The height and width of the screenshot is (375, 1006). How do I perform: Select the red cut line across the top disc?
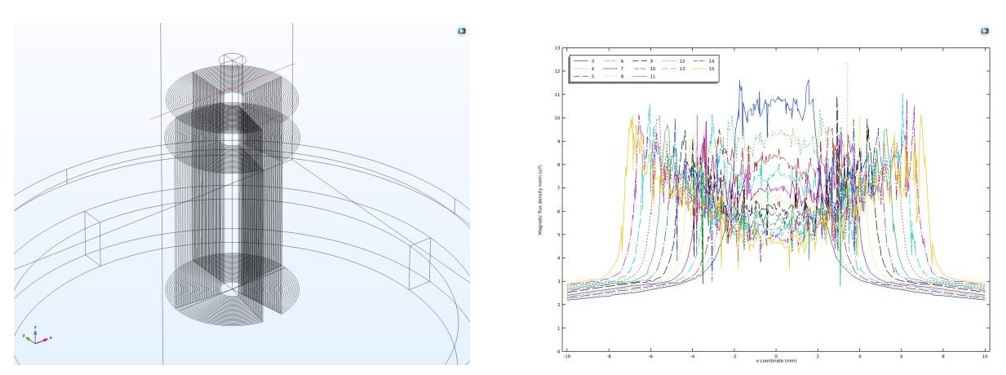(x=222, y=91)
